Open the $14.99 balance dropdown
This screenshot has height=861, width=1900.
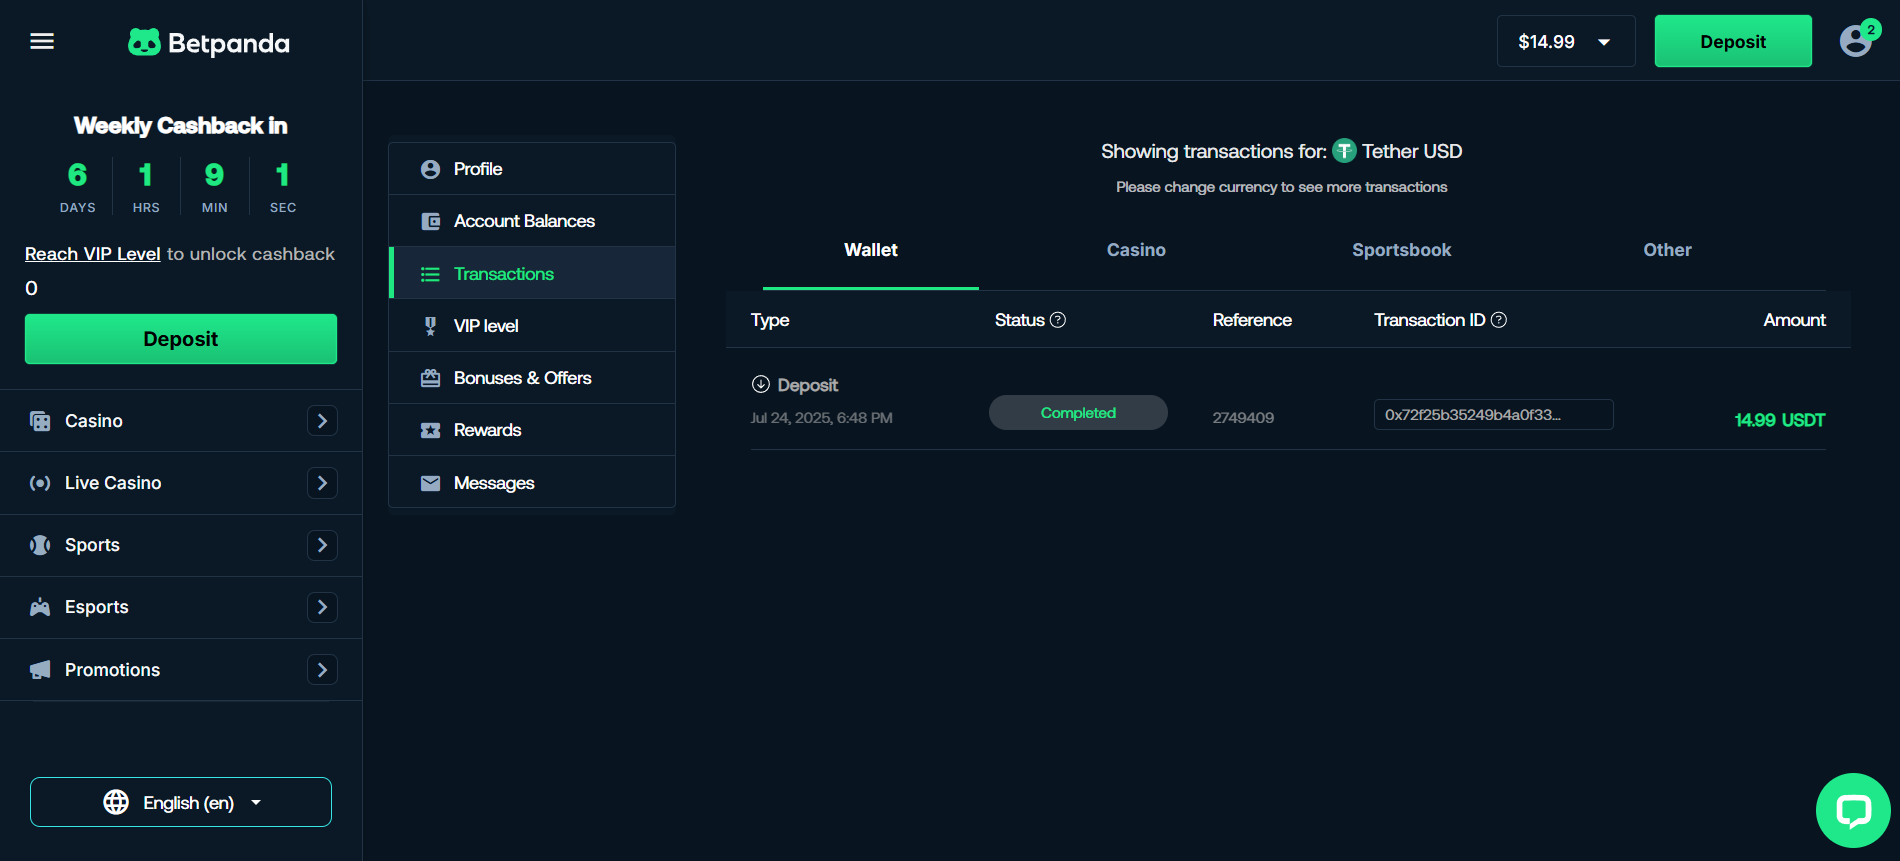click(1566, 41)
